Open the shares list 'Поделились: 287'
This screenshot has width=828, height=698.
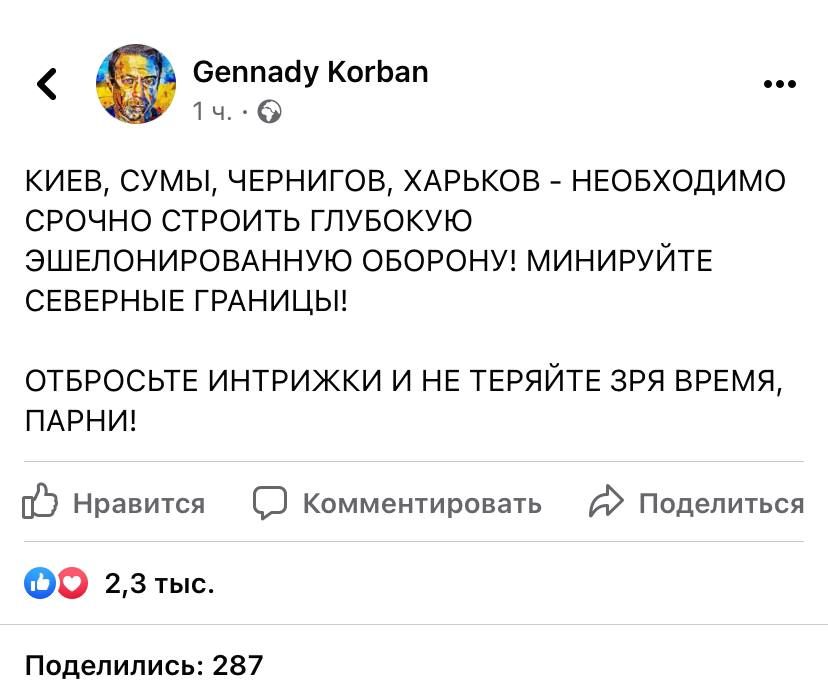[x=143, y=665]
